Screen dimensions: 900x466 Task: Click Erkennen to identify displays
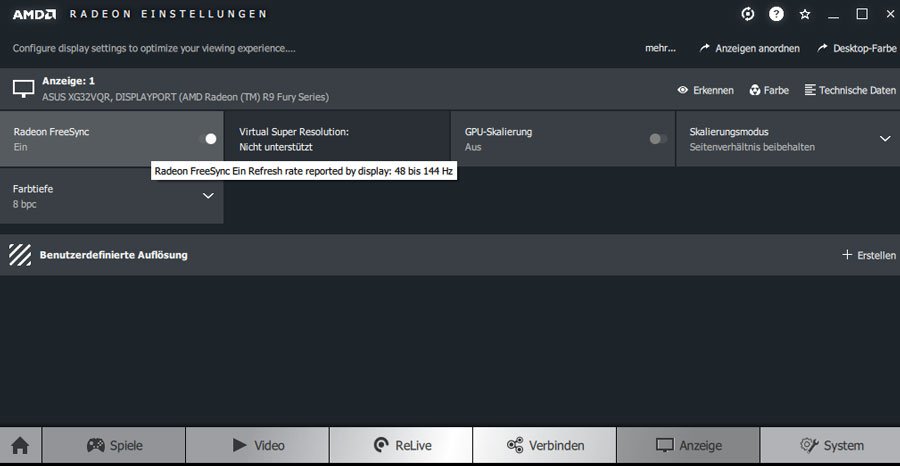[713, 90]
